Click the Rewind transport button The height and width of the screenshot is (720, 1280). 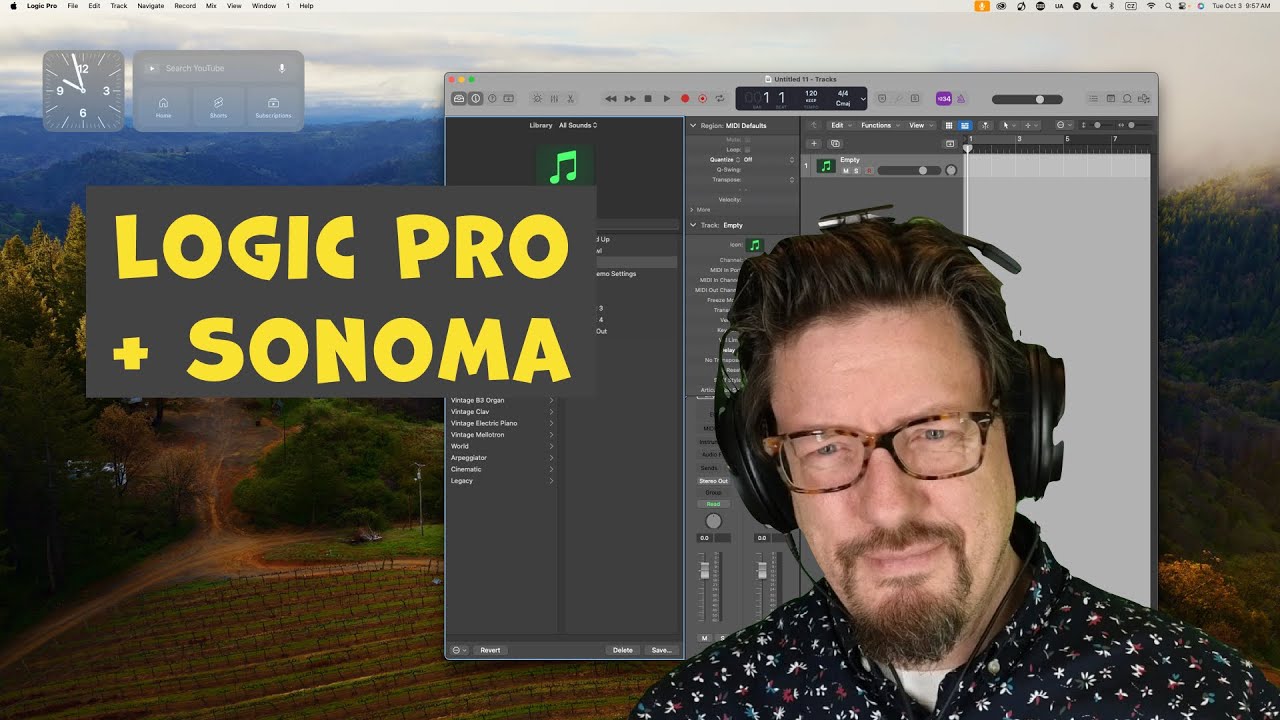[611, 98]
